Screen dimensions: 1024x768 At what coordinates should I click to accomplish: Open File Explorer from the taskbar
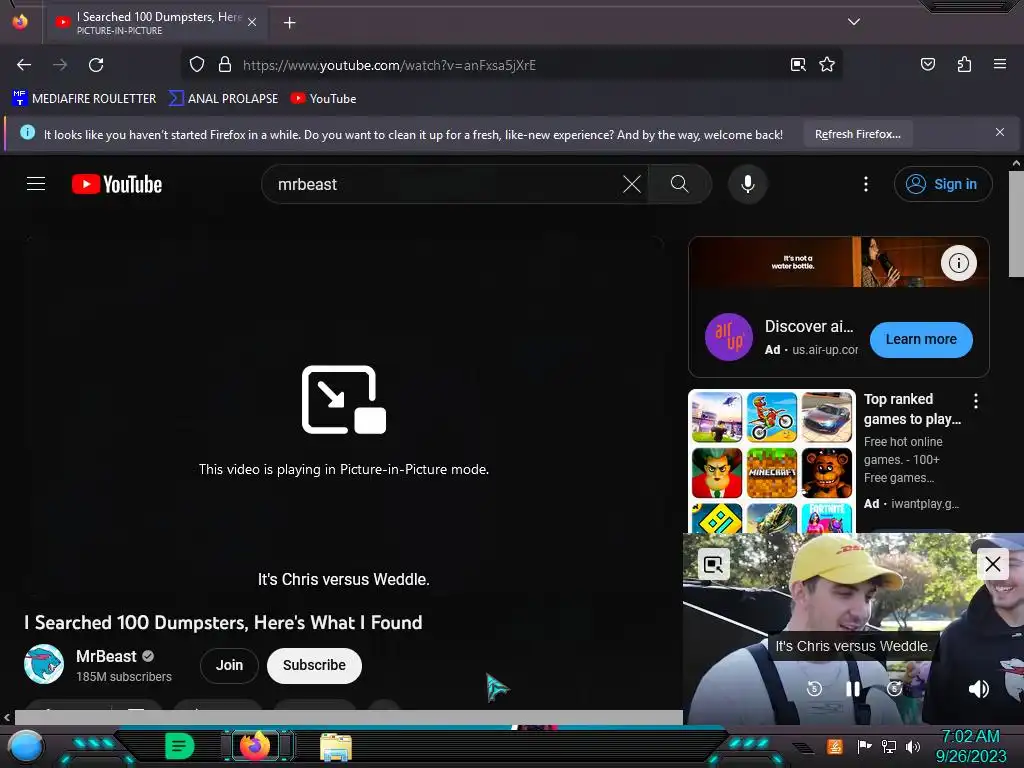[336, 747]
